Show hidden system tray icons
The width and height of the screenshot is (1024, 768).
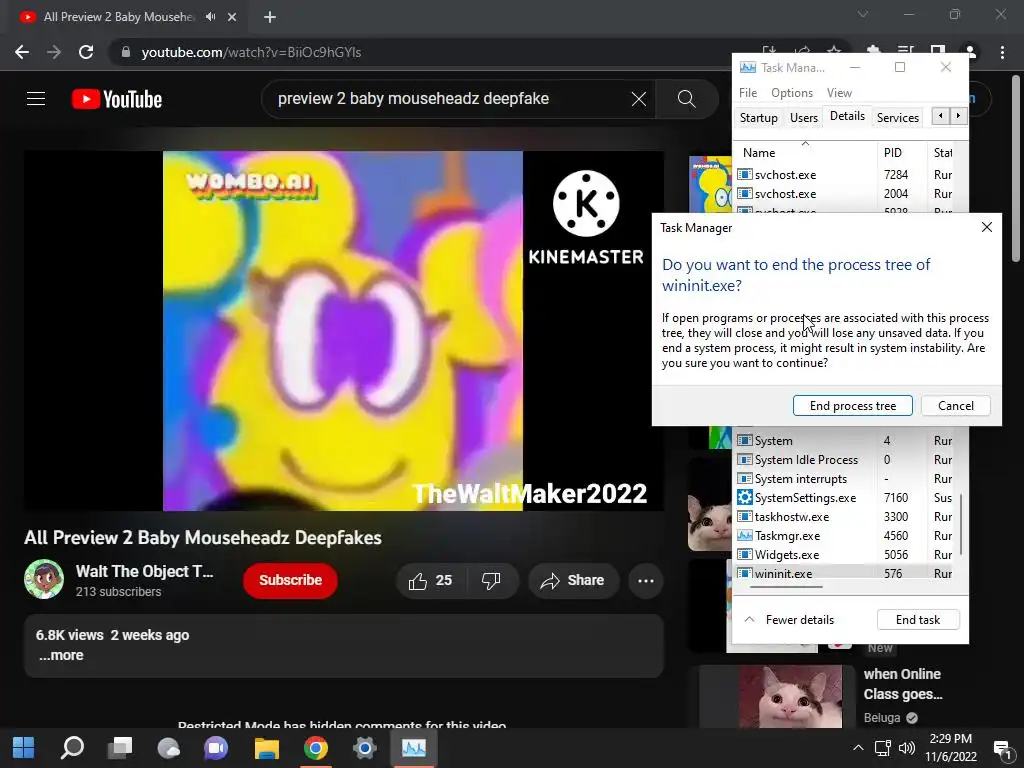858,748
